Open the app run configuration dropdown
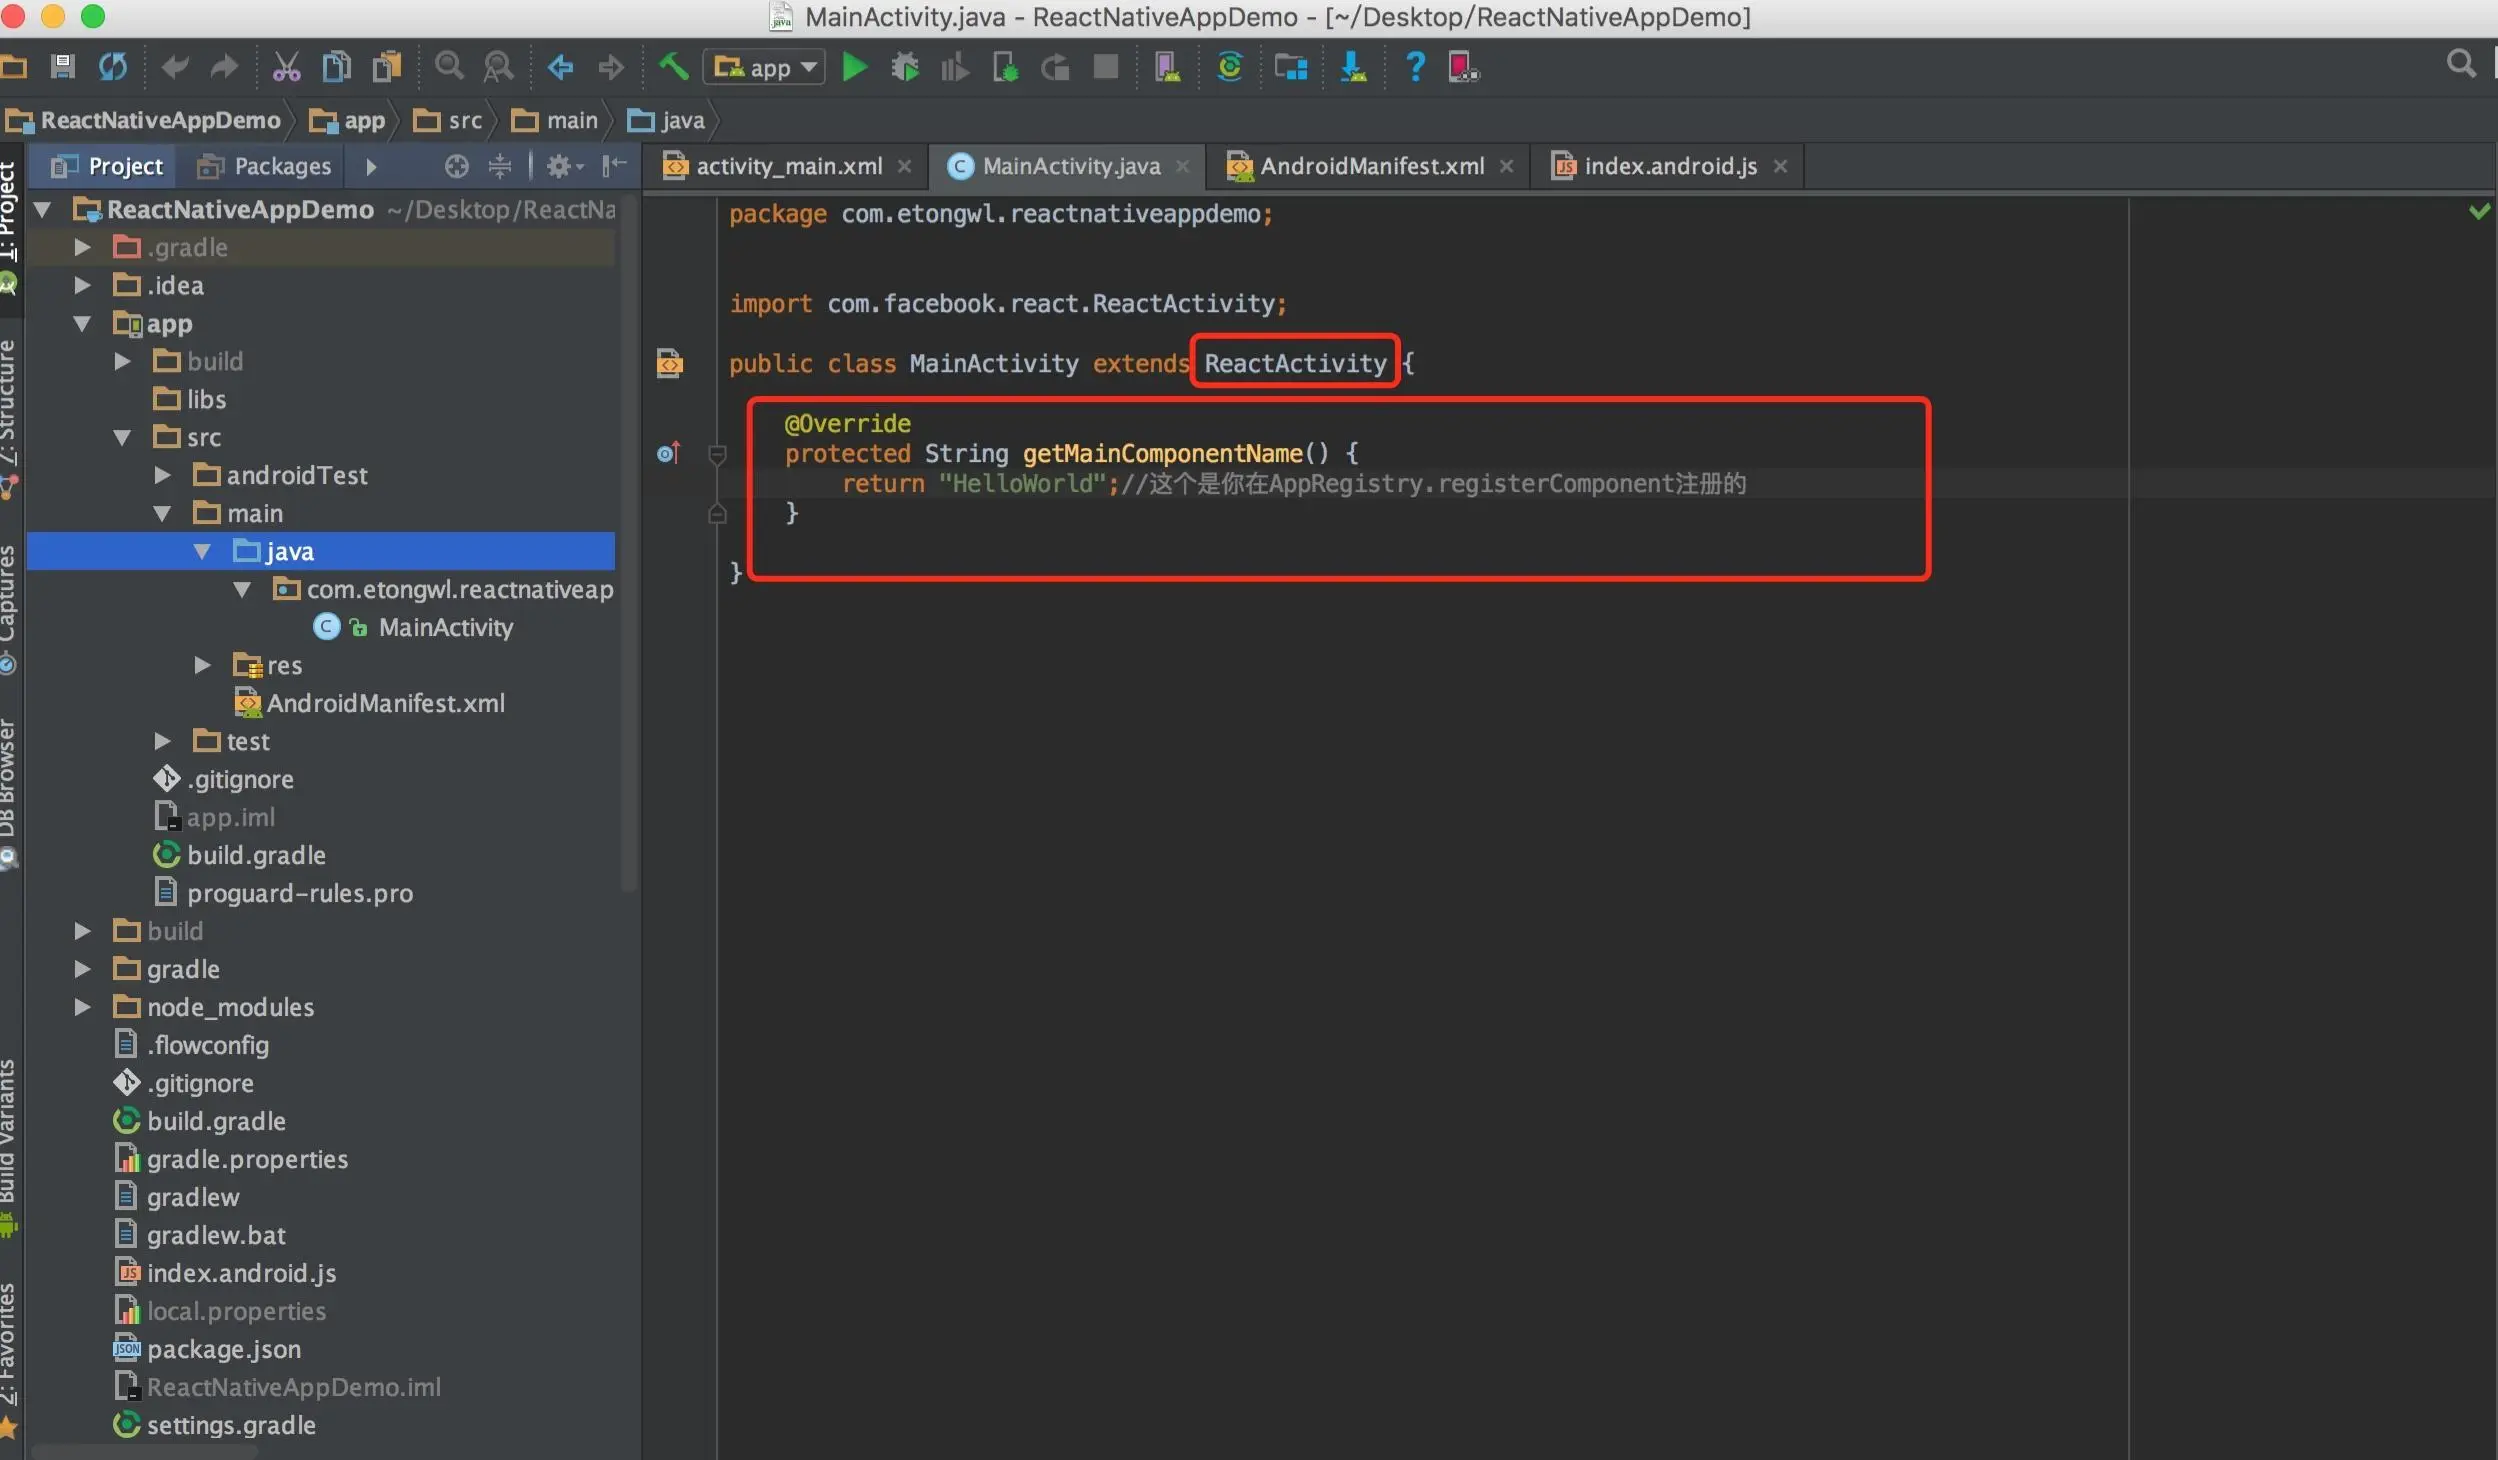 click(x=764, y=67)
